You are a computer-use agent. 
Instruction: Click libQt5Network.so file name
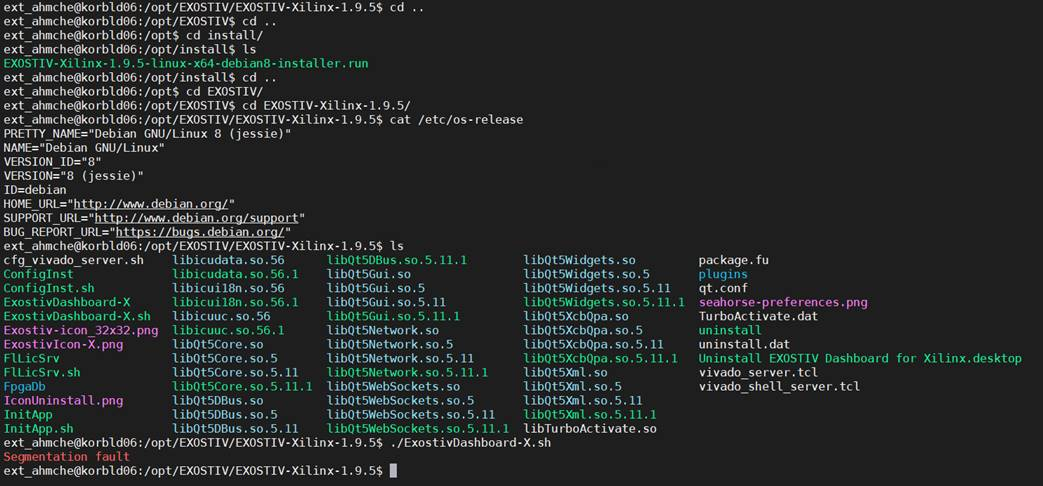[x=383, y=330]
